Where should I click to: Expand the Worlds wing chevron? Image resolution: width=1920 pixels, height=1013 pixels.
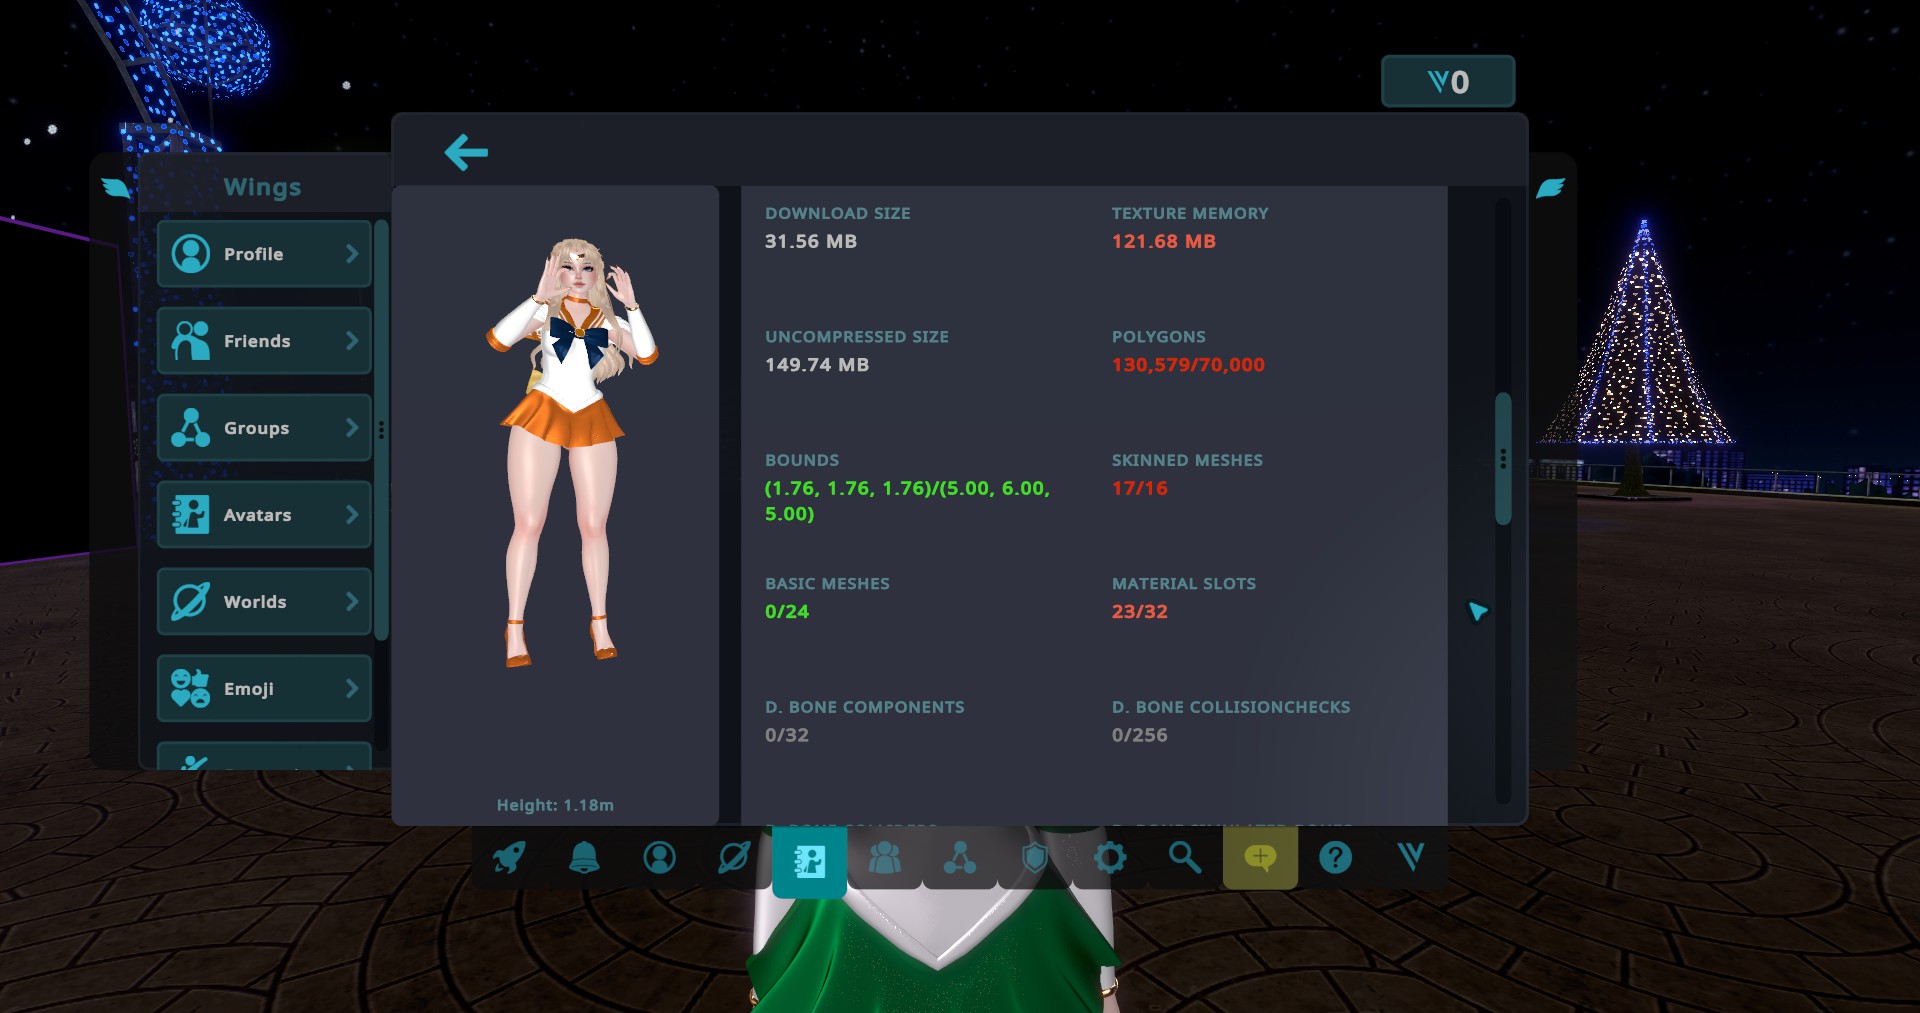tap(352, 602)
